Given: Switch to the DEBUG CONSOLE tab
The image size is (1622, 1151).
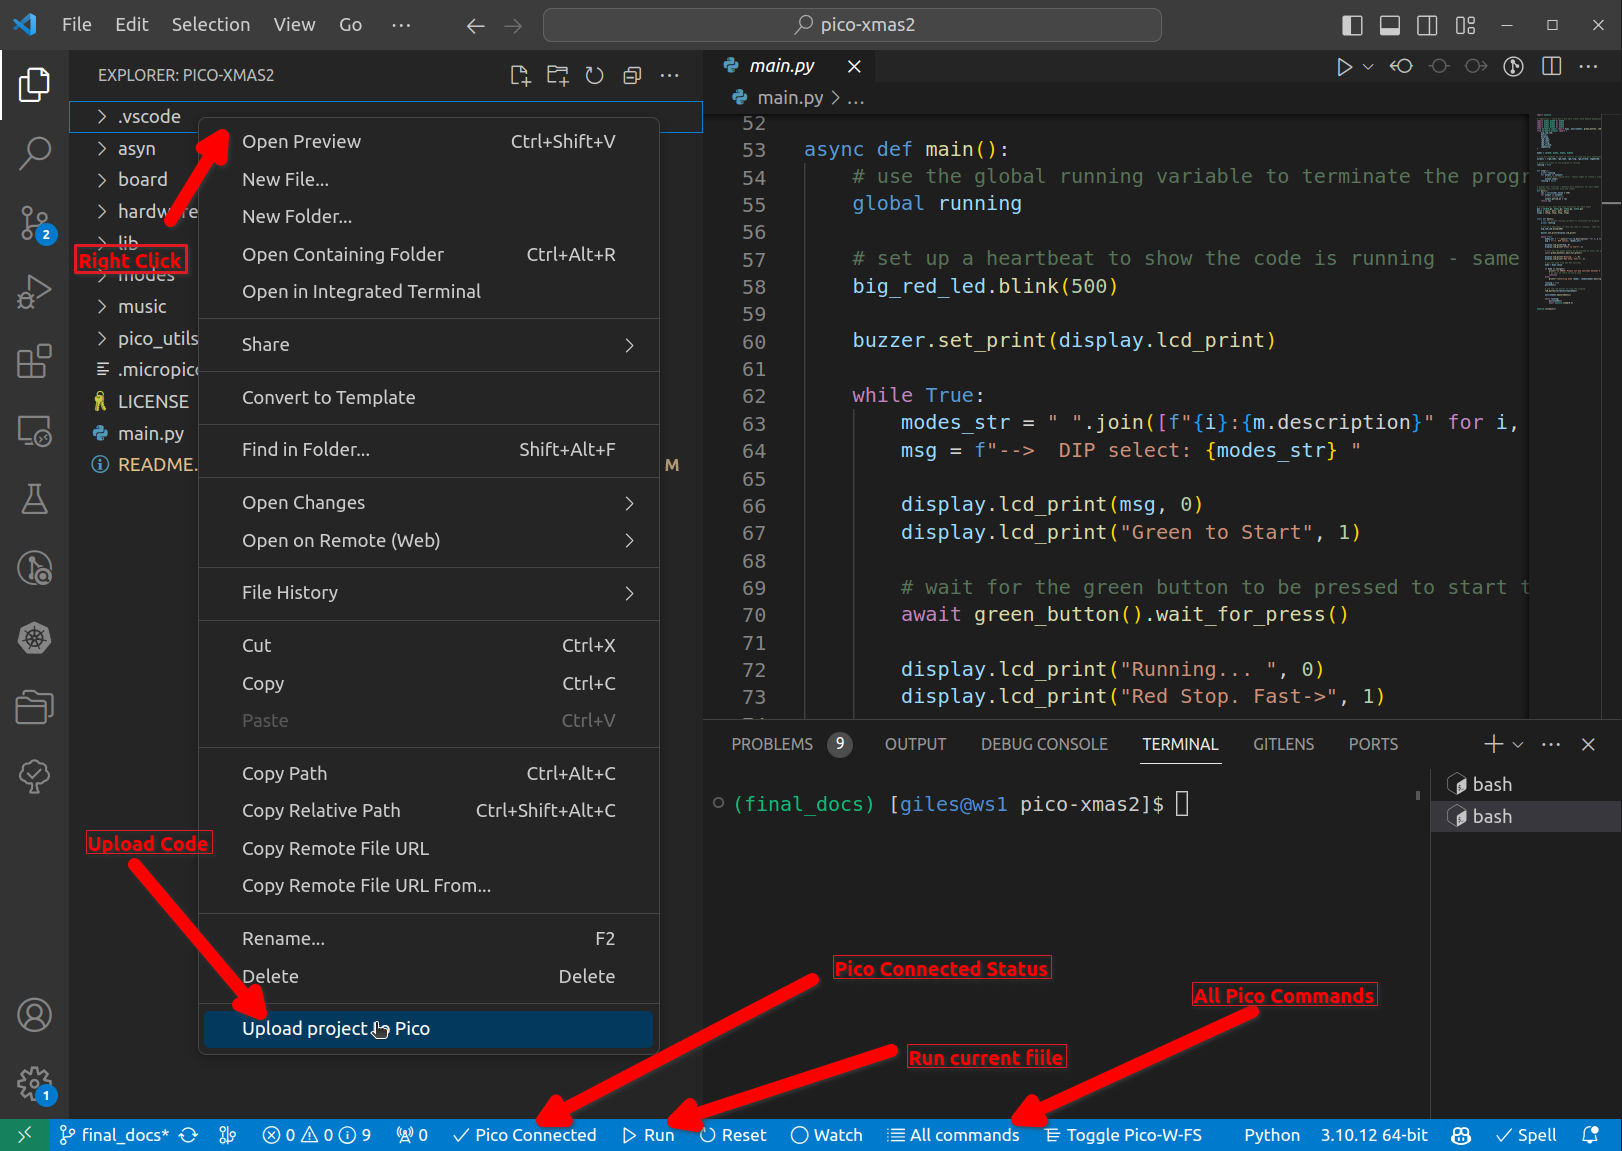Looking at the screenshot, I should (1044, 744).
